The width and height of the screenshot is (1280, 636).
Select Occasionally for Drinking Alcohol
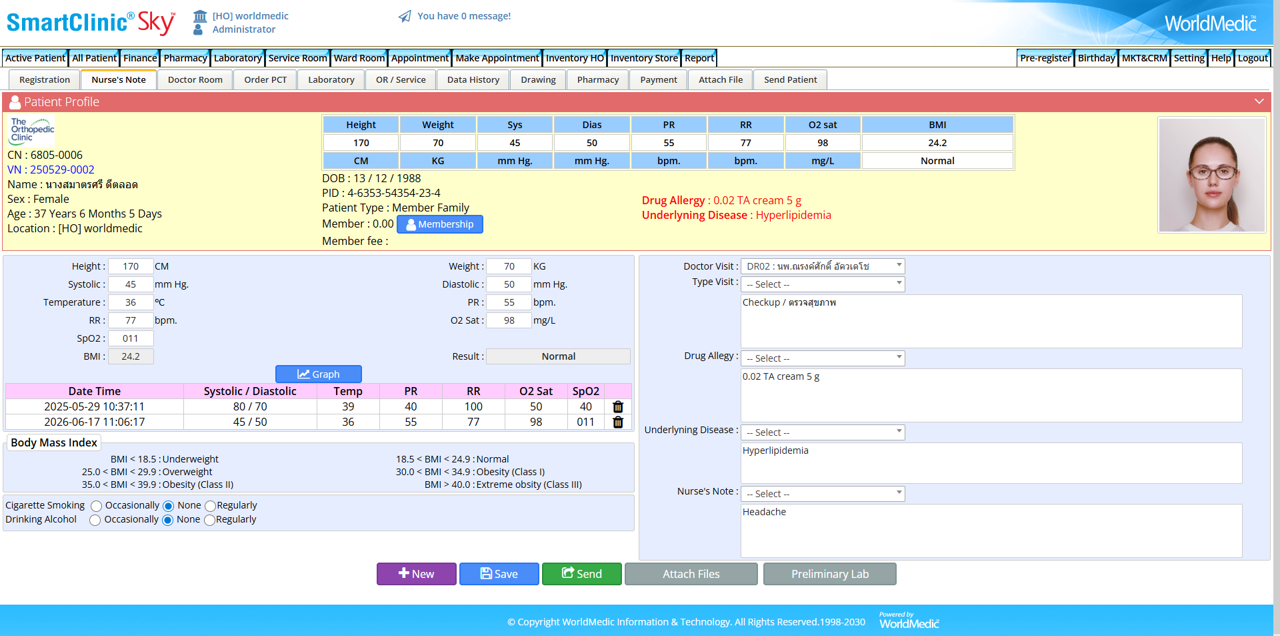coord(95,520)
